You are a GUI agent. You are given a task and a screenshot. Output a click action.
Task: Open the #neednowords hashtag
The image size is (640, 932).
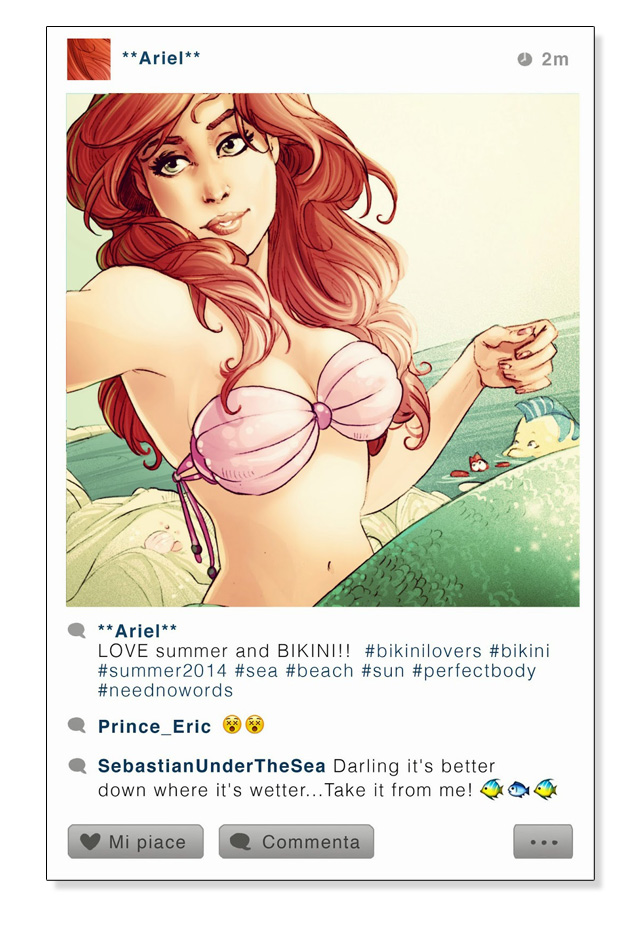click(165, 690)
